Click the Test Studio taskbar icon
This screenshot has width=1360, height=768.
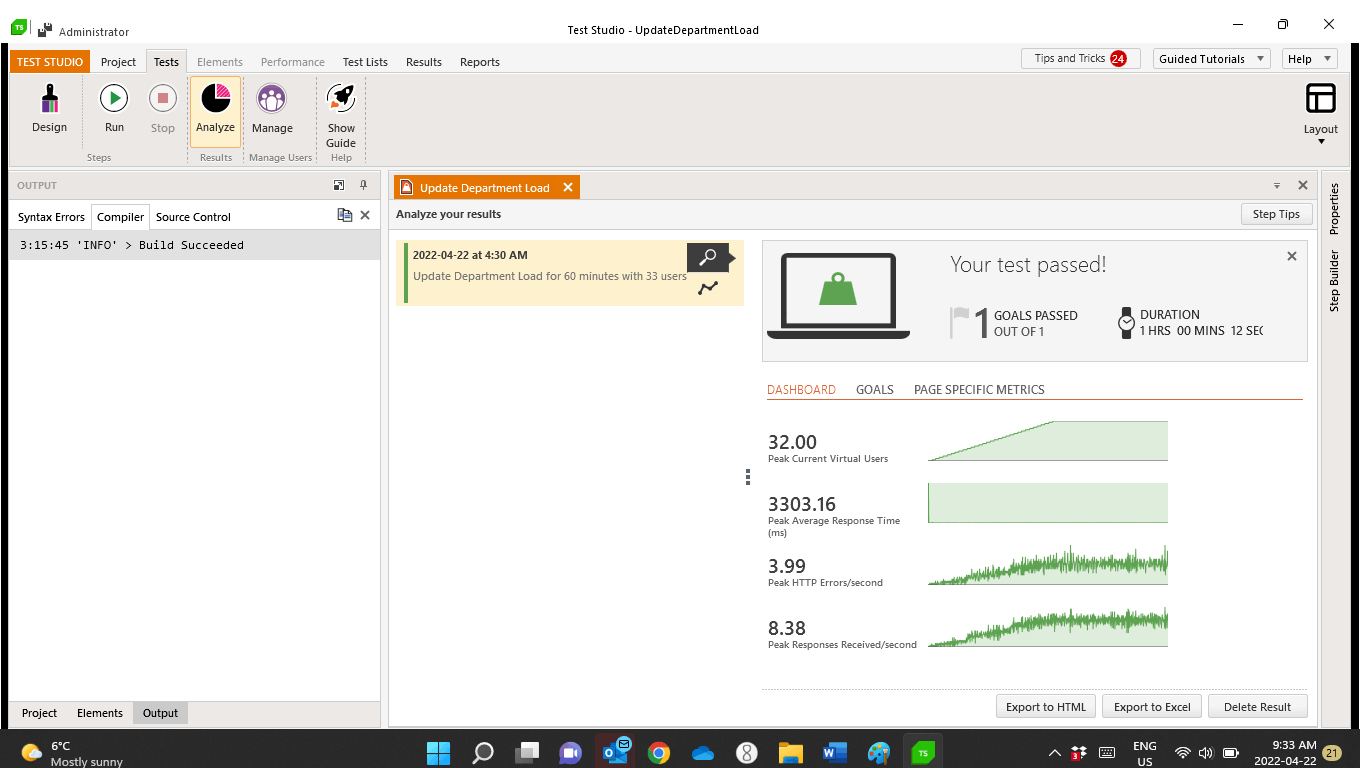(923, 752)
